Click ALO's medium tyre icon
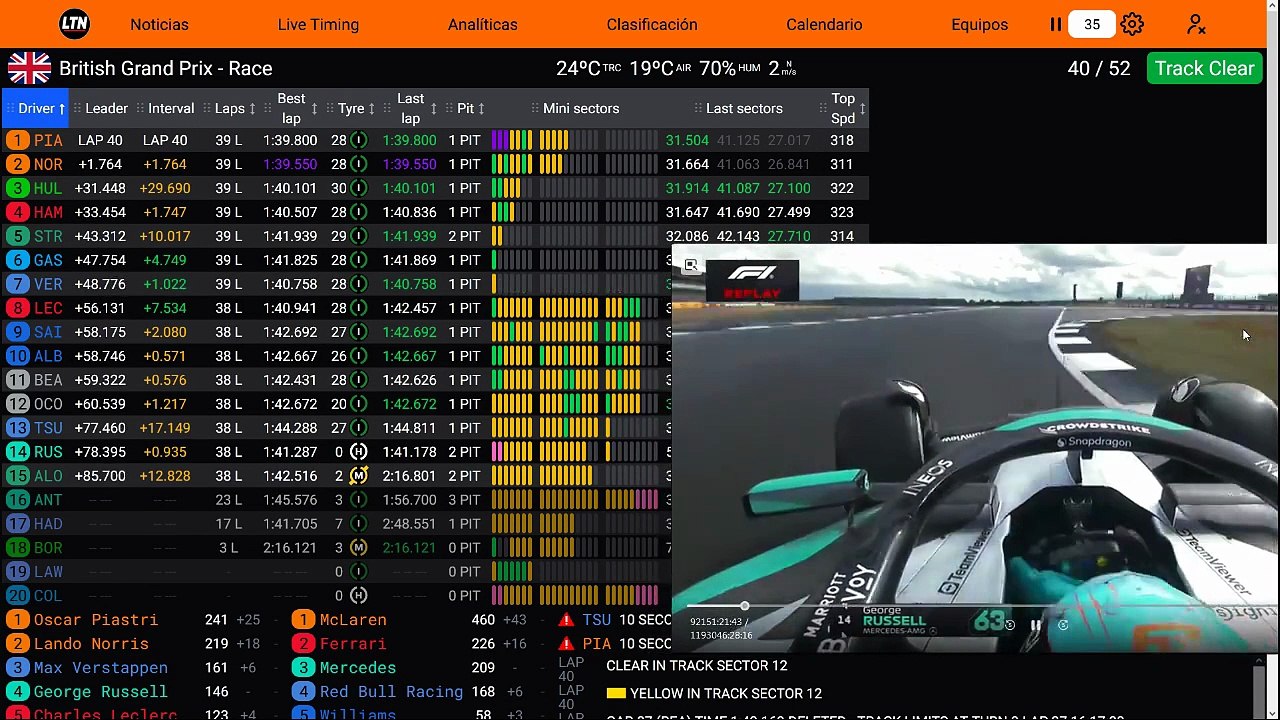 pos(358,476)
